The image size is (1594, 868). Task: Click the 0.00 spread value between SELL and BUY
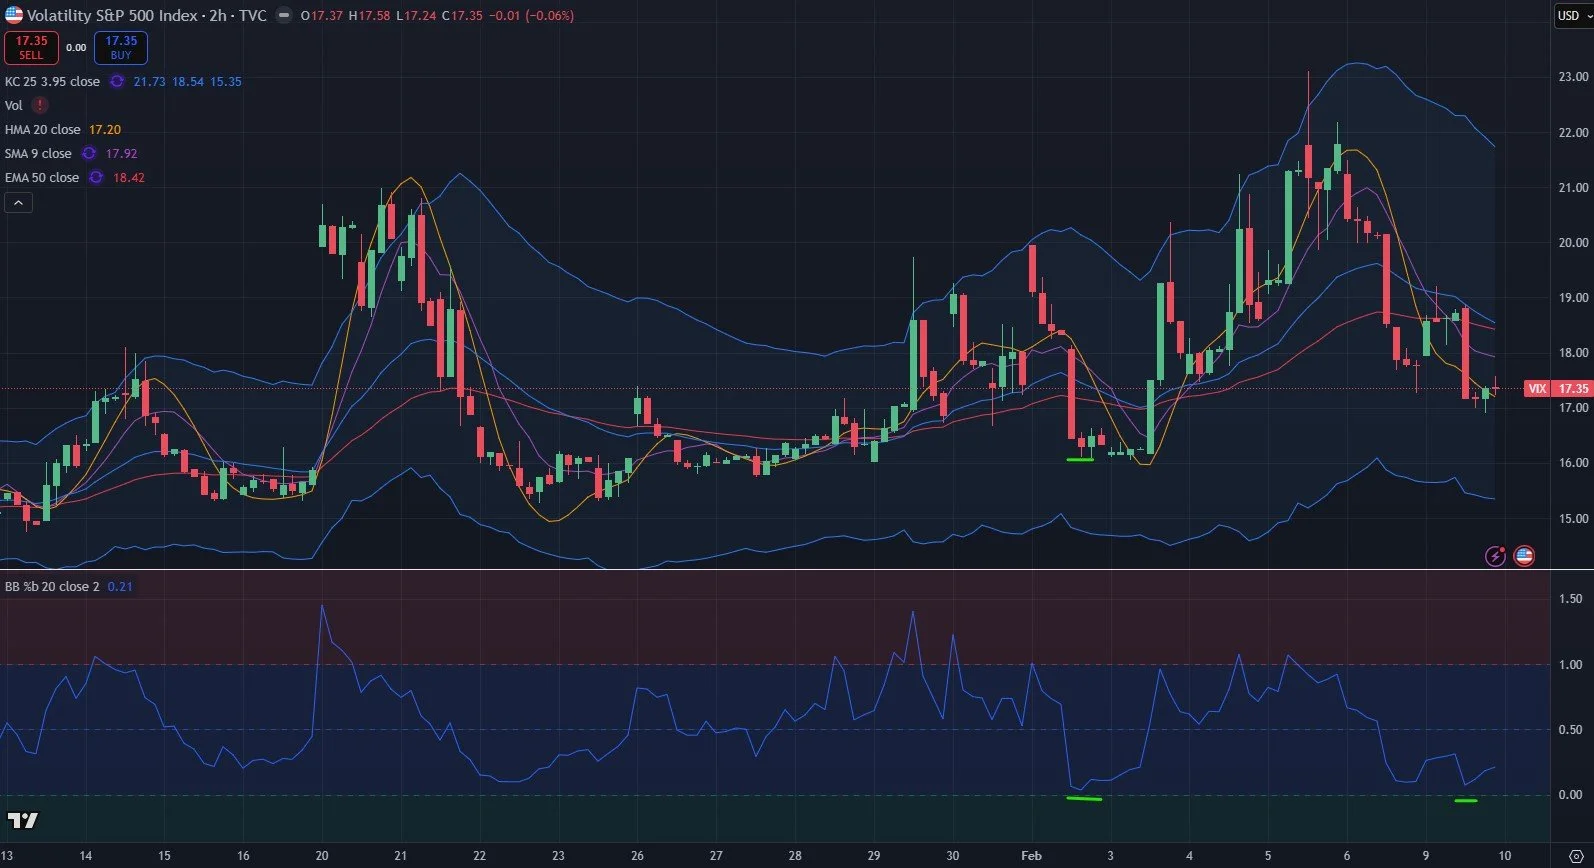[76, 47]
